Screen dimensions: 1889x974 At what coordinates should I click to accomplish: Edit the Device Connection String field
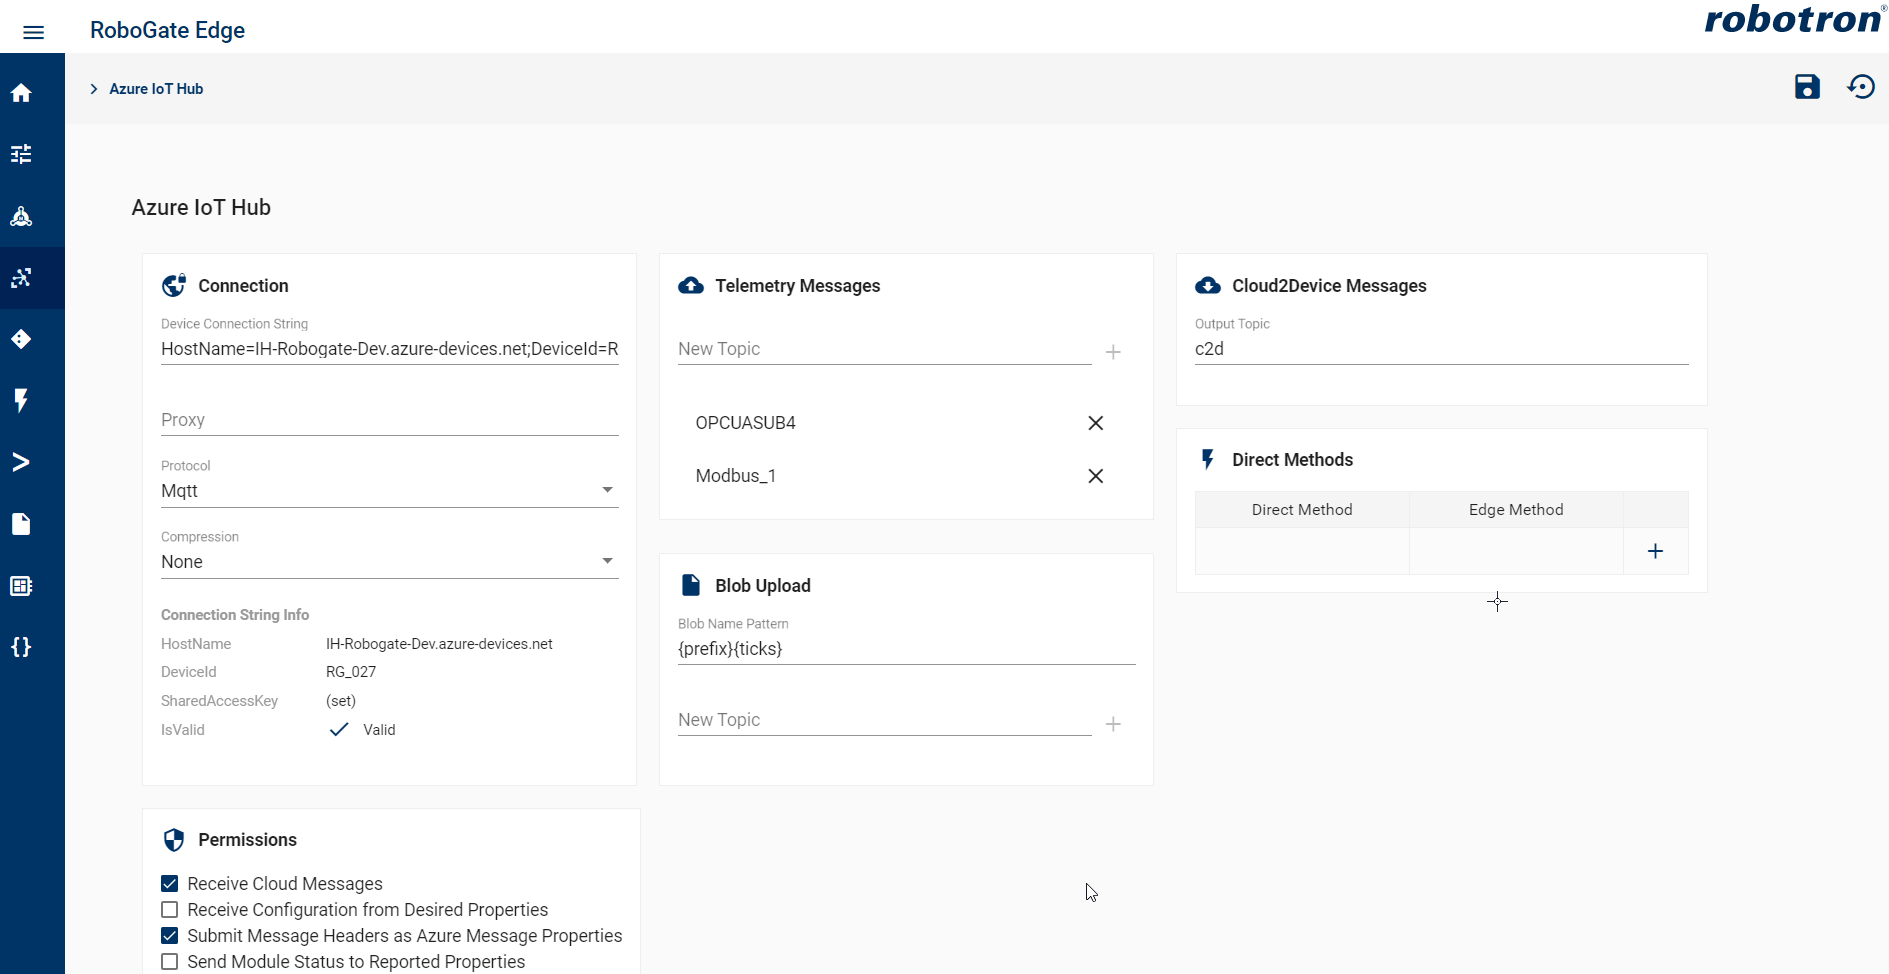(390, 349)
